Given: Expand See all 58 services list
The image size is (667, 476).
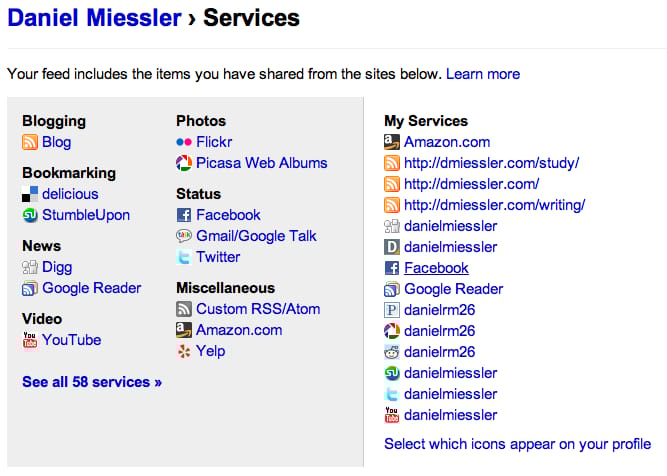Looking at the screenshot, I should pos(92,382).
